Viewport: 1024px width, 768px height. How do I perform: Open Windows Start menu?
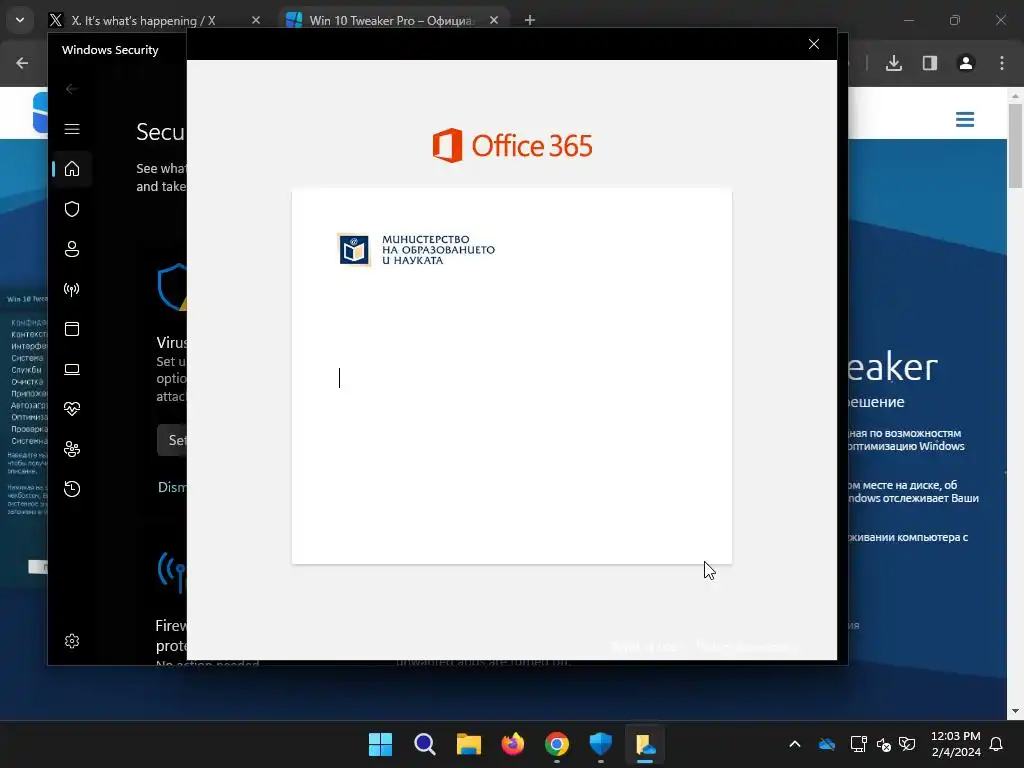click(x=380, y=744)
